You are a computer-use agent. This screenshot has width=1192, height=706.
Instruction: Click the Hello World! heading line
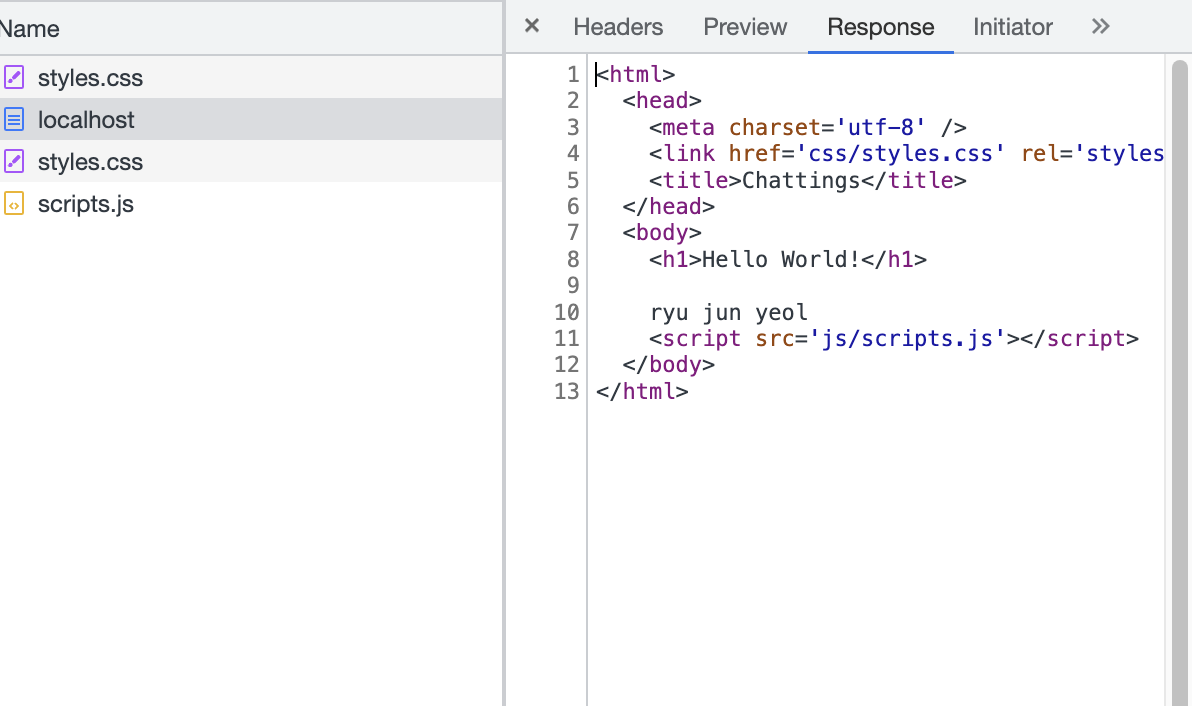click(x=788, y=259)
